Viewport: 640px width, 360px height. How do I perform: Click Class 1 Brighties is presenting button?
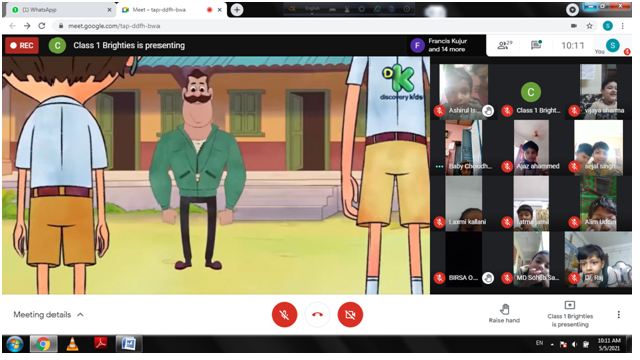coord(570,314)
